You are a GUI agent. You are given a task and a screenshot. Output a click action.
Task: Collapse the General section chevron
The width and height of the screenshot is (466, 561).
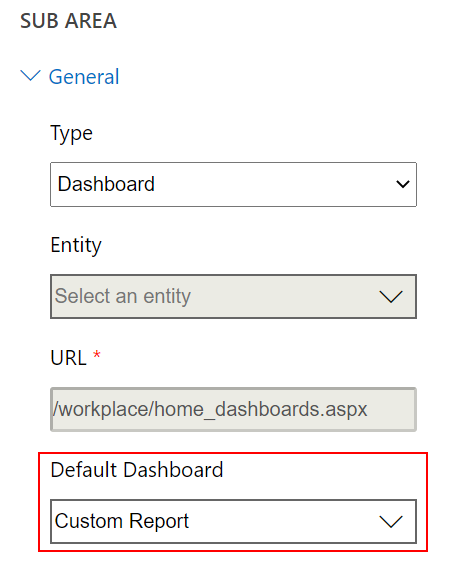coord(30,75)
